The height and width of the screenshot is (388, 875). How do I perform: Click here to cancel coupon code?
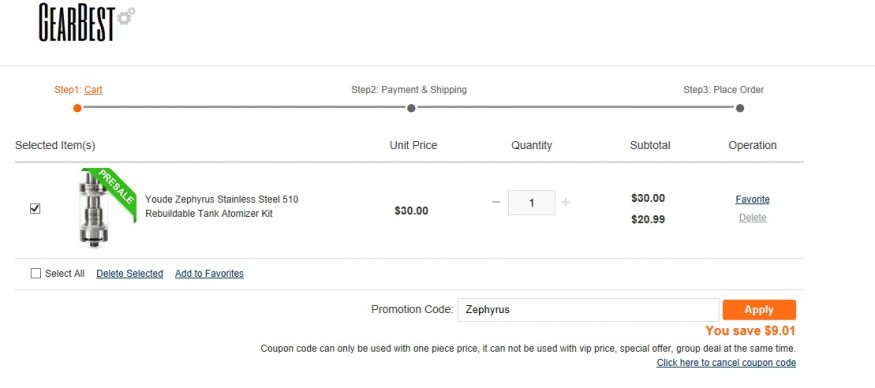coord(726,363)
